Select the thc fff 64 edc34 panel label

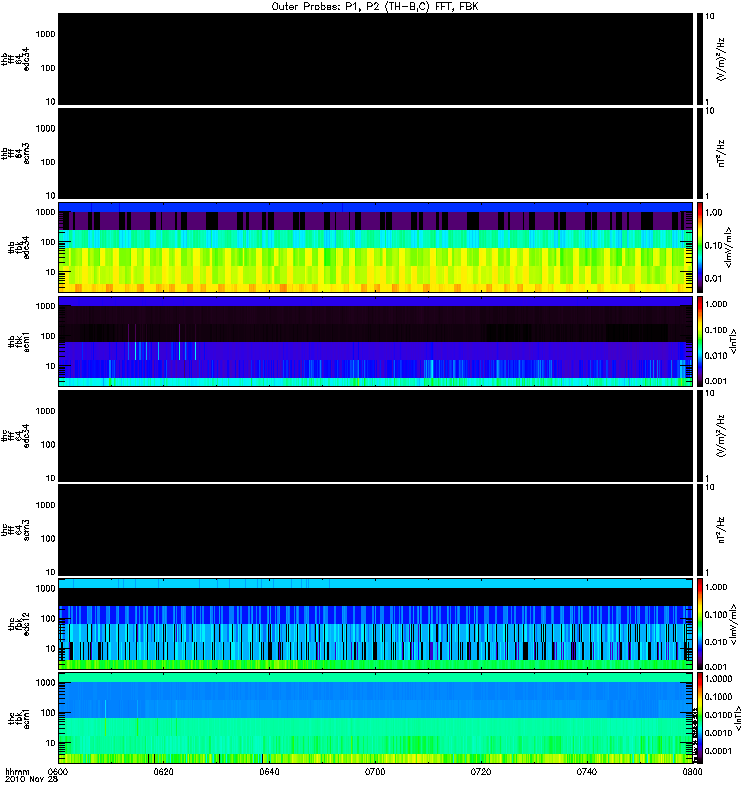pyautogui.click(x=15, y=436)
